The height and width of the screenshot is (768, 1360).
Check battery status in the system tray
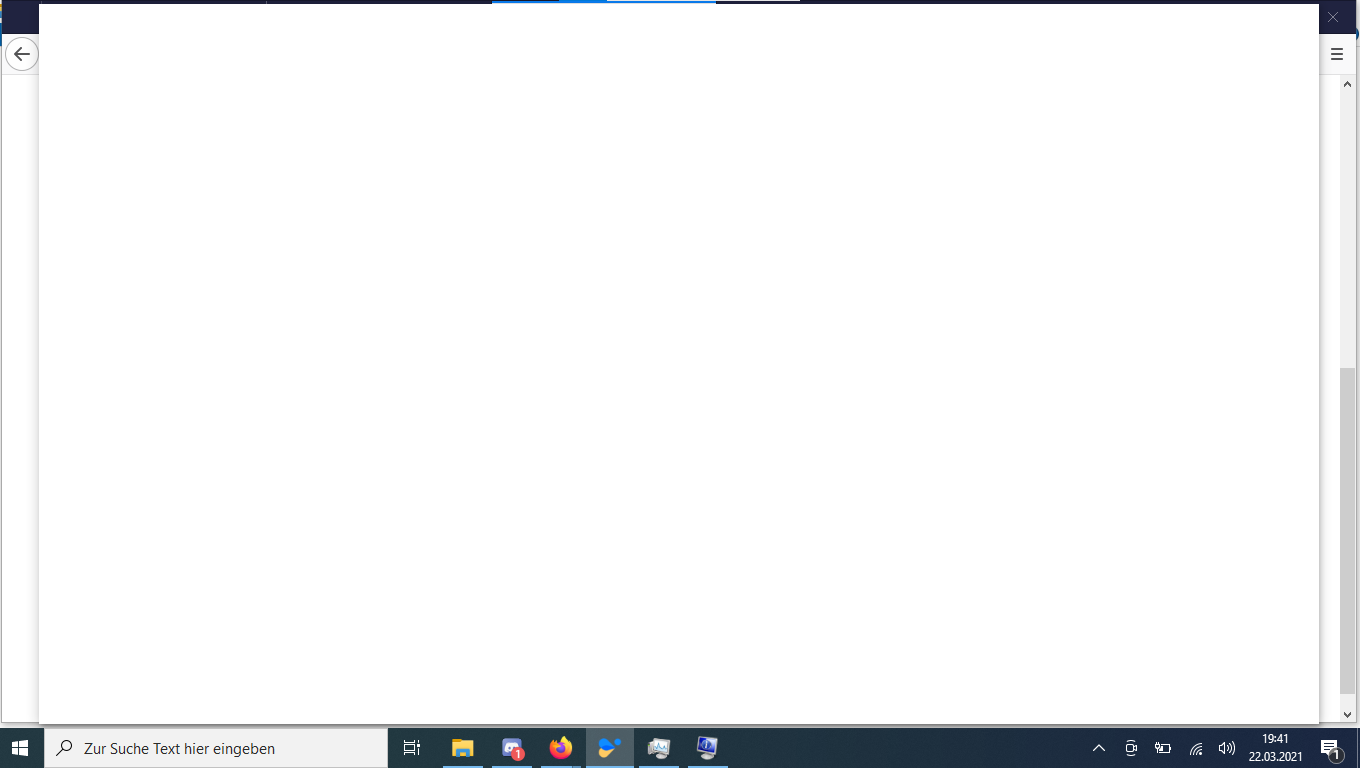[1163, 747]
